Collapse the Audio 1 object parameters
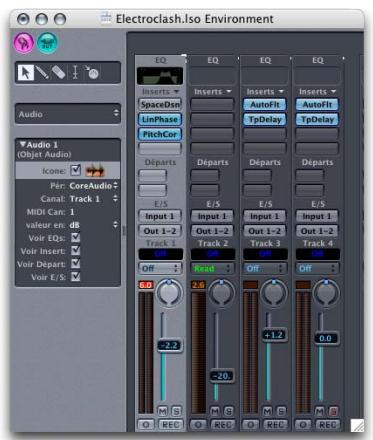 23,144
